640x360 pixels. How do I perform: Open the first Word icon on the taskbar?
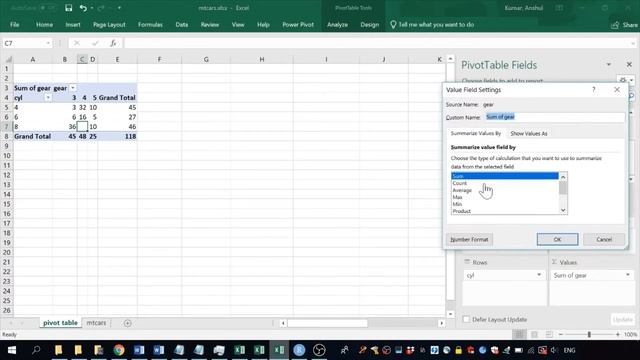[x=139, y=350]
